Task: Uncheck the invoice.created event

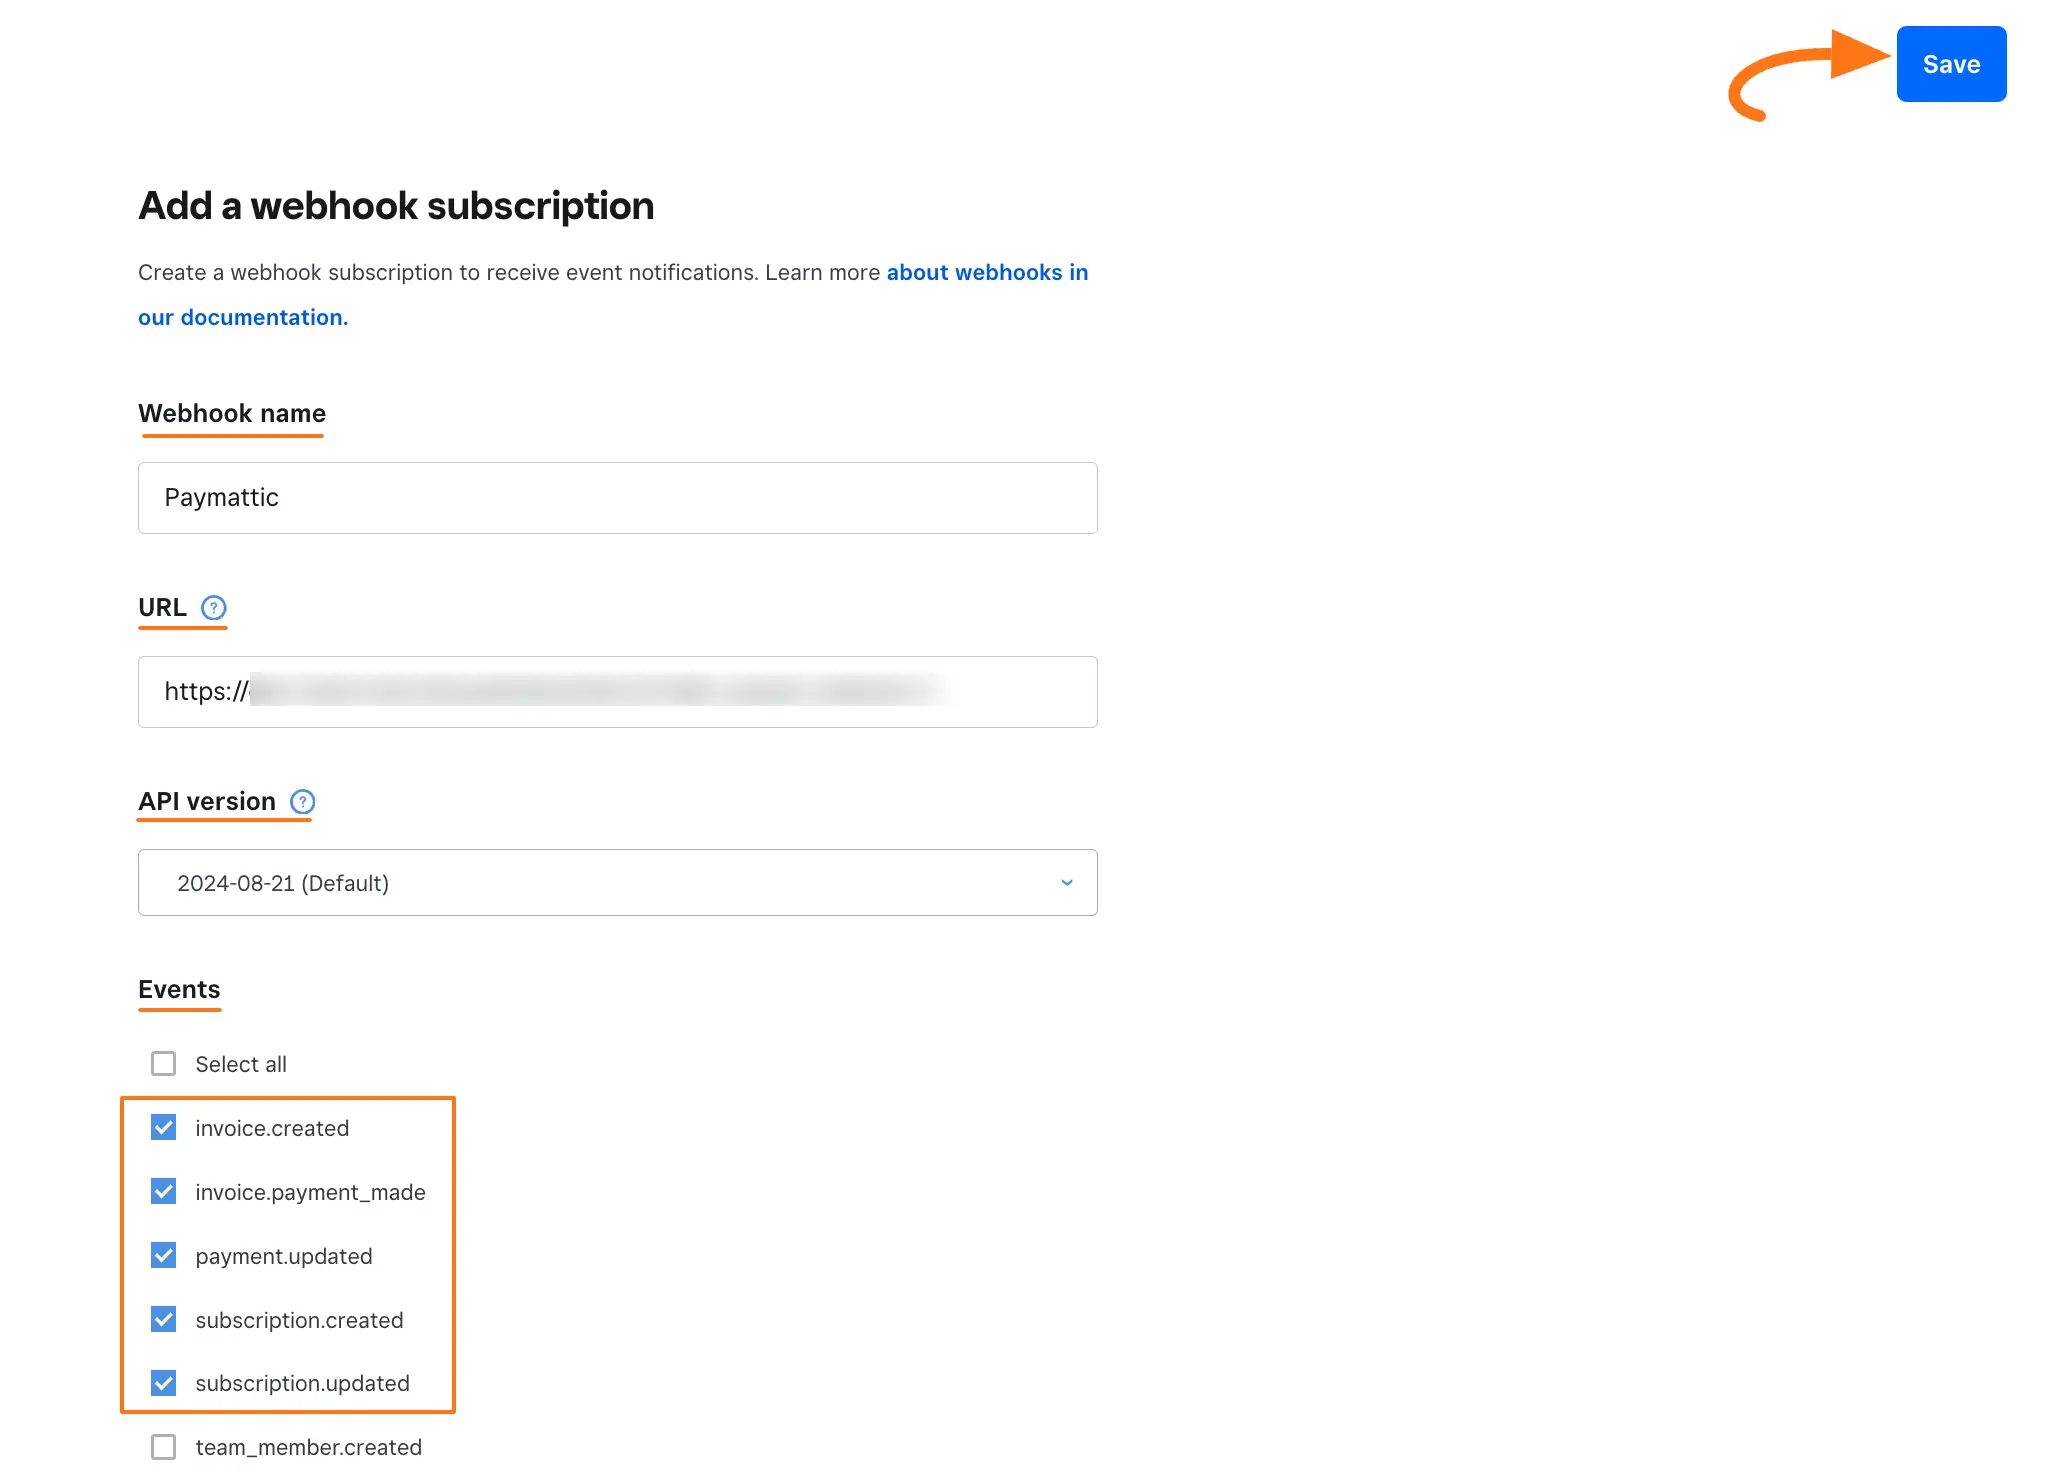Action: pyautogui.click(x=163, y=1127)
